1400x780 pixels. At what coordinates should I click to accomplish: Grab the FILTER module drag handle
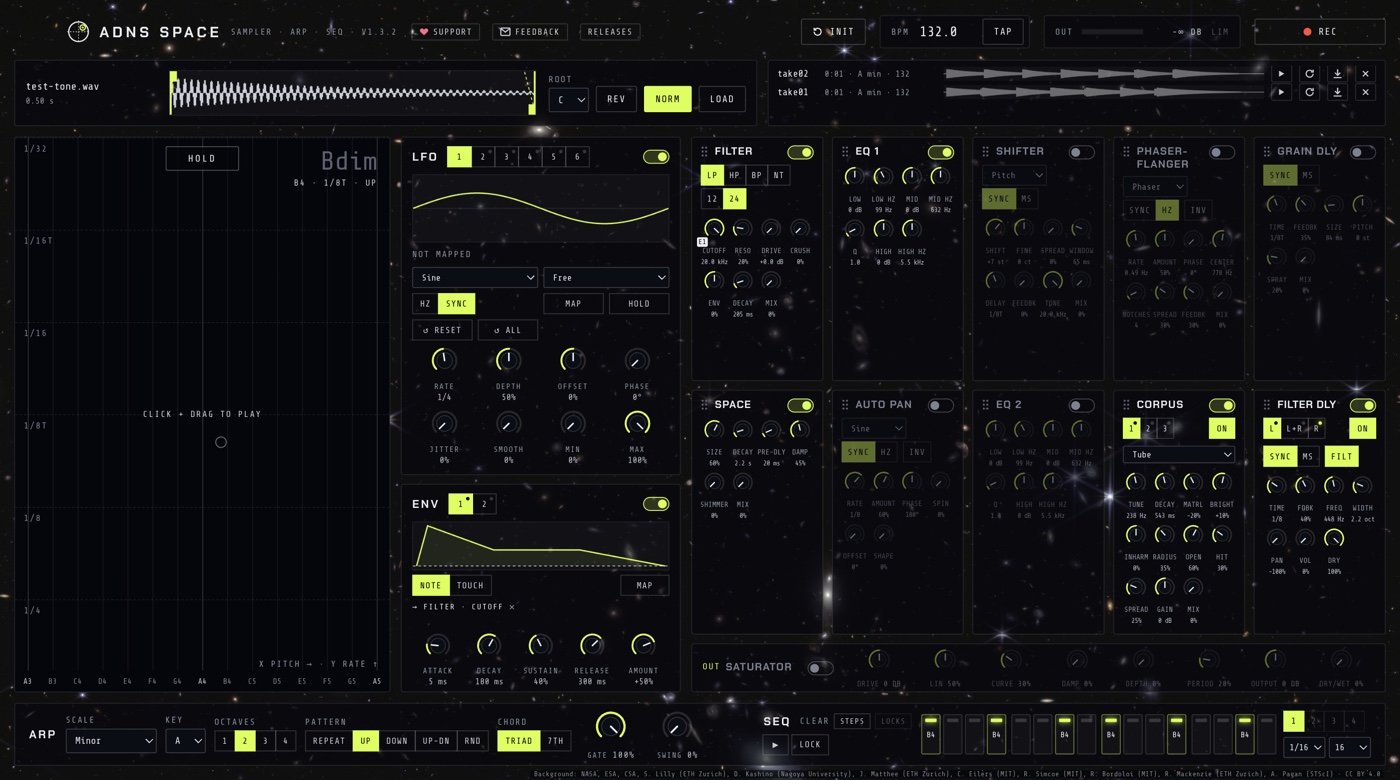(x=704, y=152)
